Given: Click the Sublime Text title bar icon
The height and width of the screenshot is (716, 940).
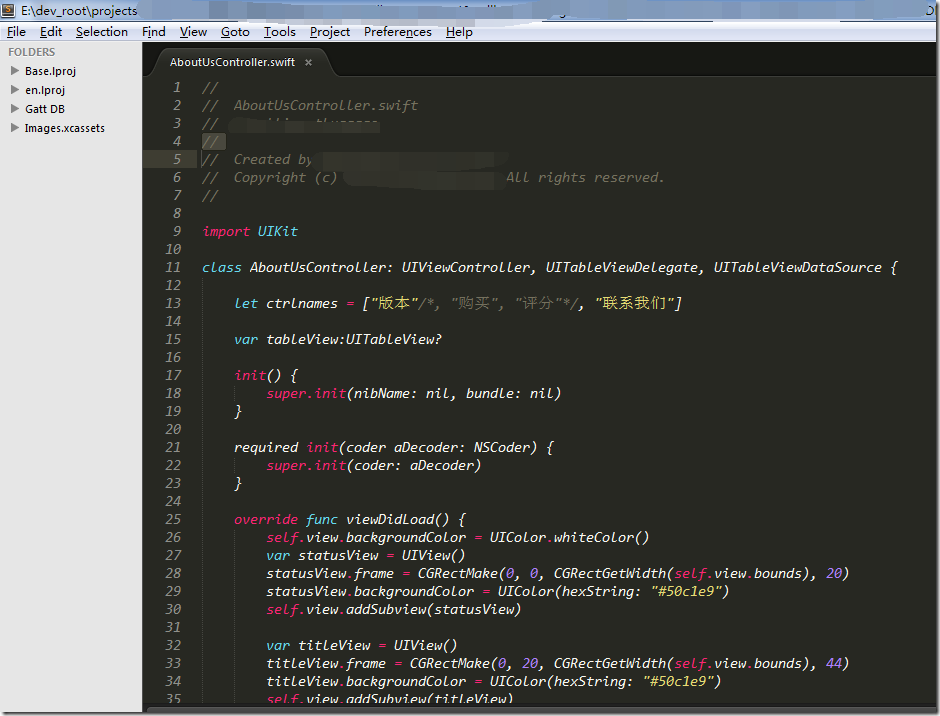Looking at the screenshot, I should (x=8, y=10).
